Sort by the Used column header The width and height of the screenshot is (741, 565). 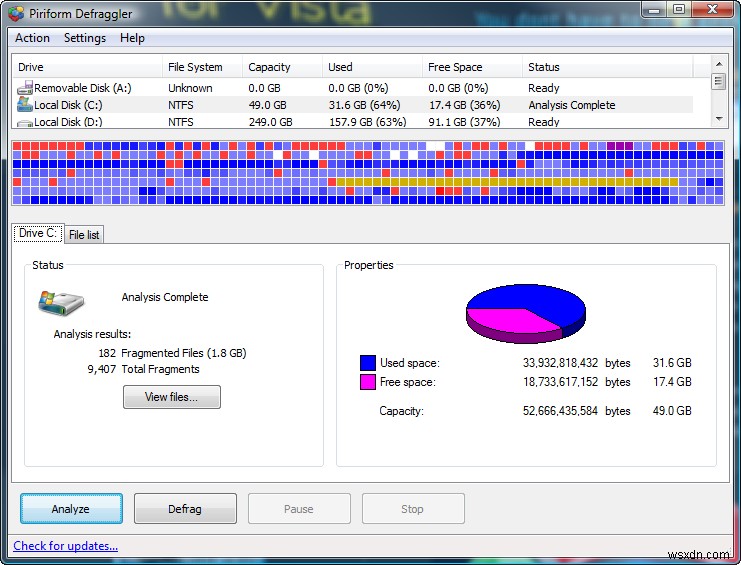click(x=372, y=67)
